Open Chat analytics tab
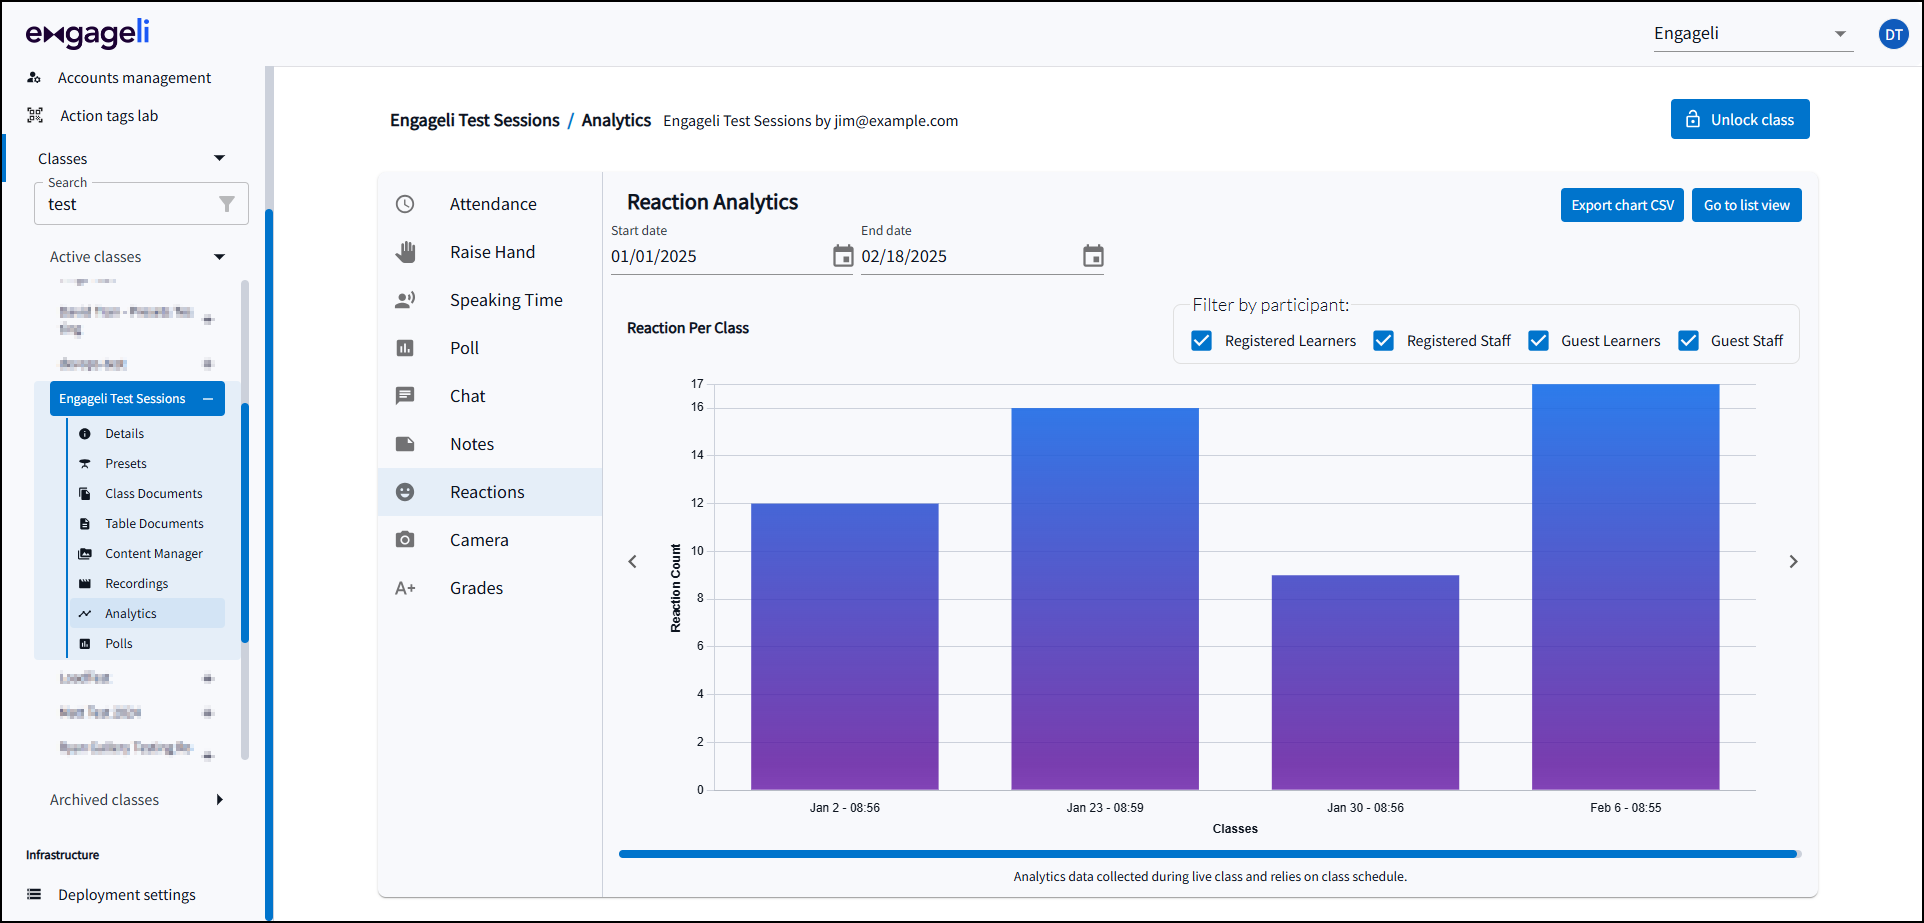Image resolution: width=1924 pixels, height=923 pixels. (x=490, y=396)
